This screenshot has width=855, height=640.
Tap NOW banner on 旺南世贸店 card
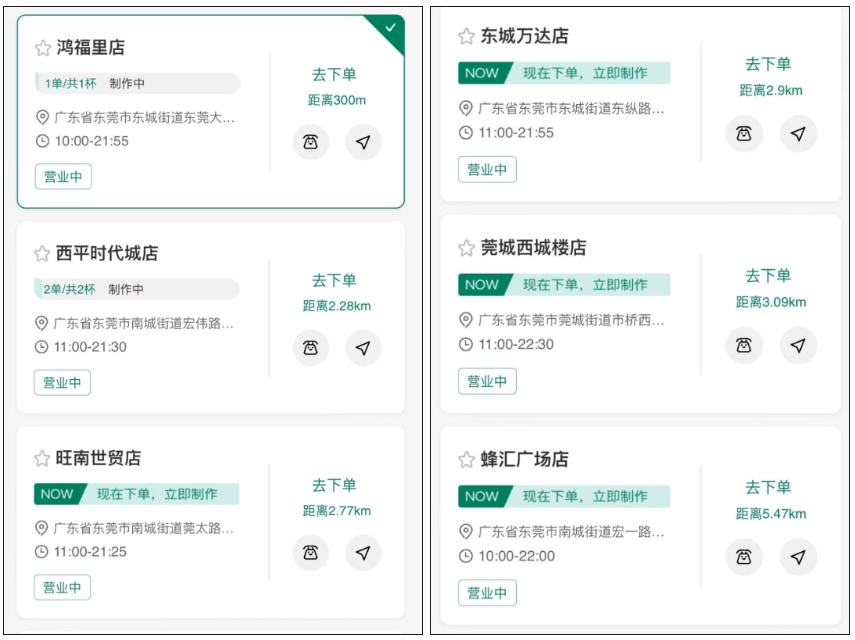click(x=136, y=494)
